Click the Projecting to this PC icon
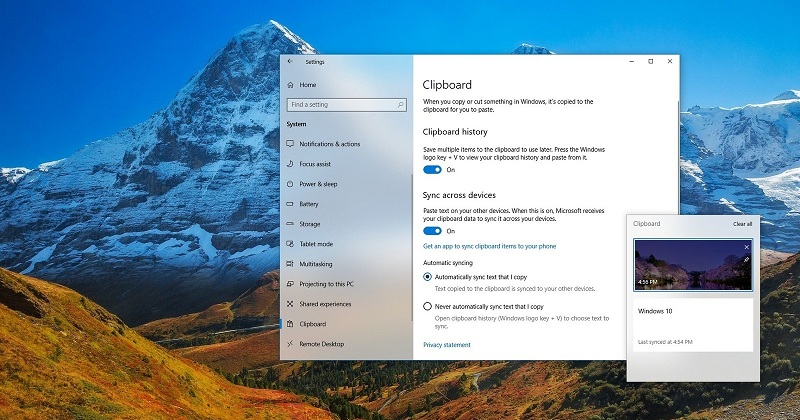This screenshot has height=420, width=800. pyautogui.click(x=290, y=284)
